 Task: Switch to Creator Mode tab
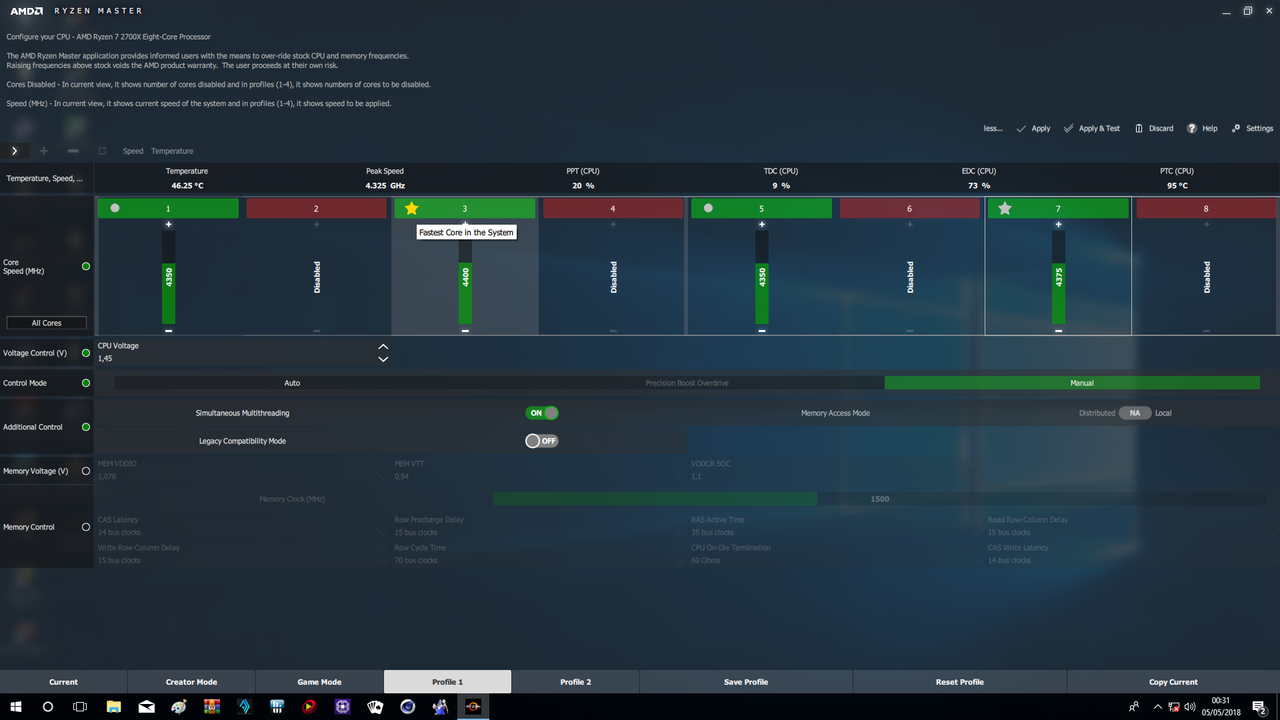tap(191, 682)
